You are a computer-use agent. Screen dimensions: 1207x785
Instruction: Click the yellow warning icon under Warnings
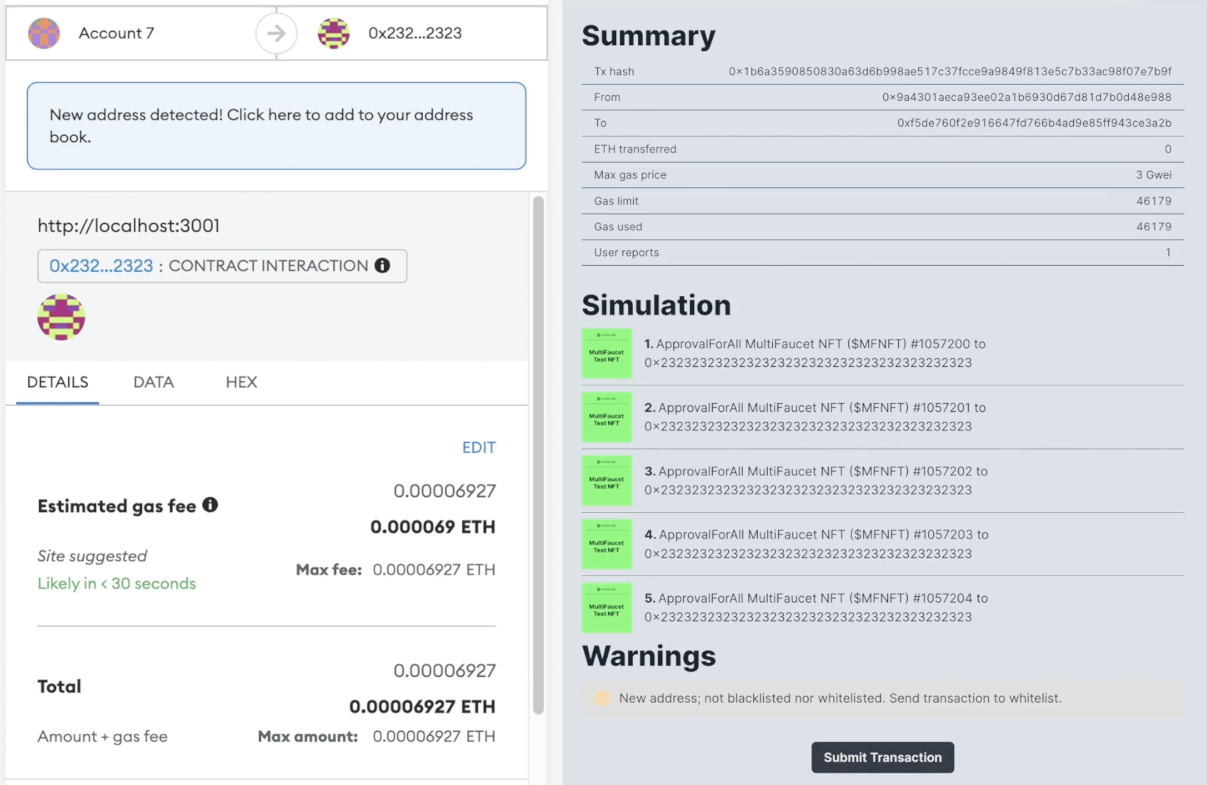(602, 698)
